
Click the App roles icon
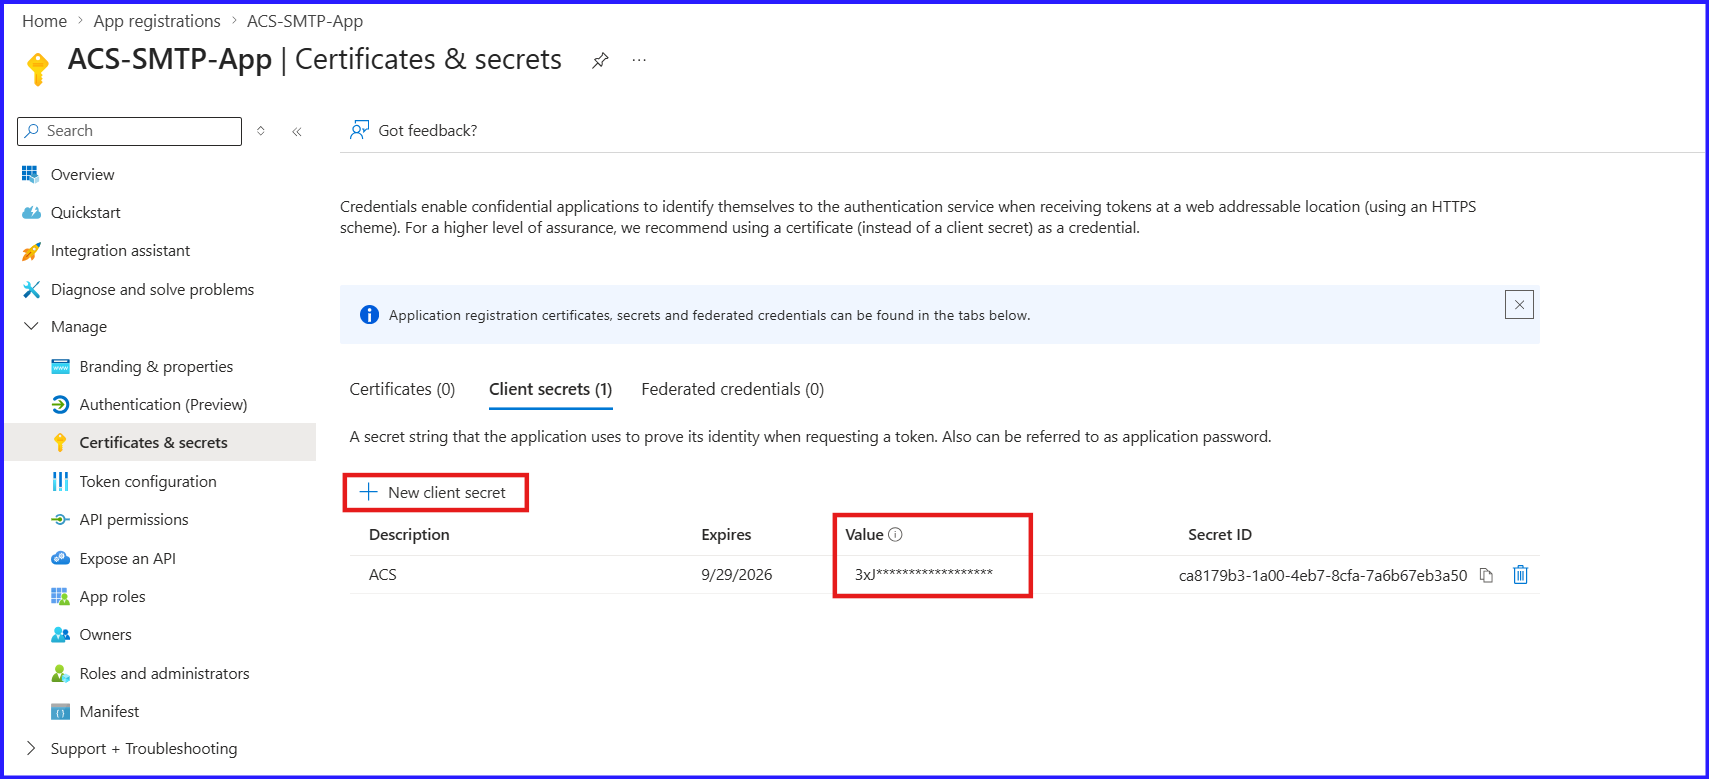click(x=60, y=597)
